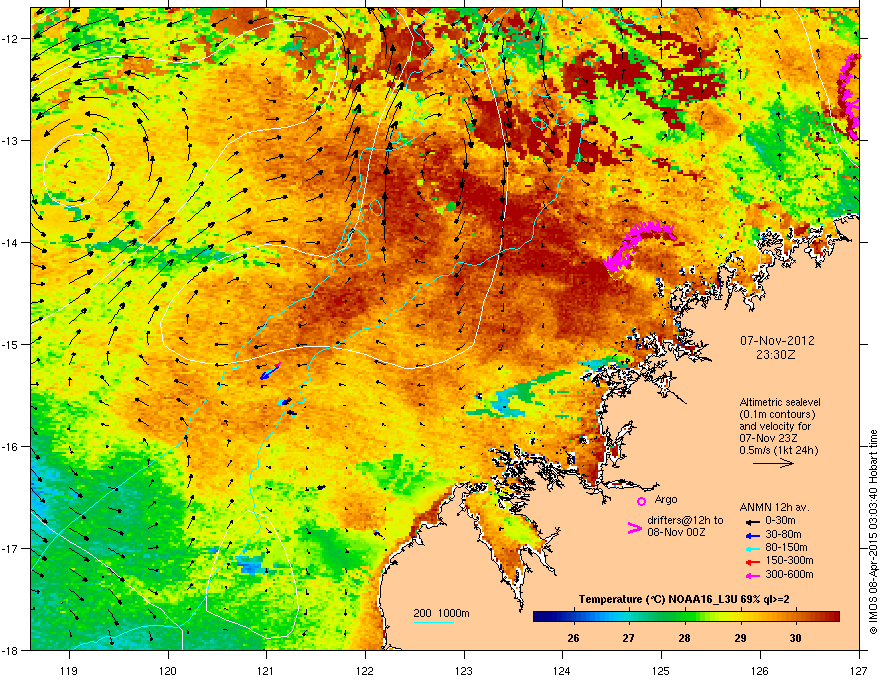Click the longitude axis label 127

pos(859,671)
